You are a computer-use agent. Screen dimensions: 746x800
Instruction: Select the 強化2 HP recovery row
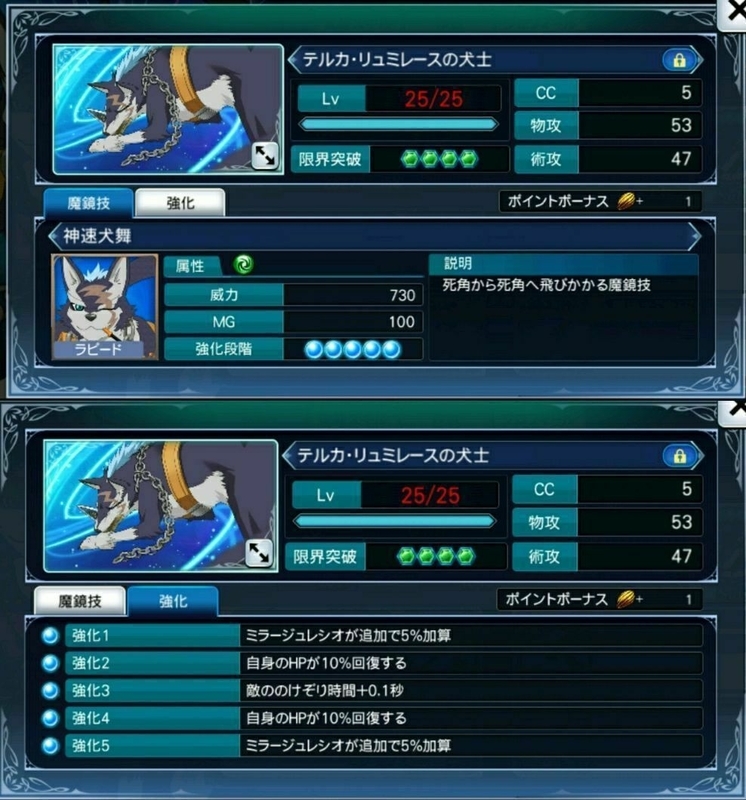[x=384, y=663]
